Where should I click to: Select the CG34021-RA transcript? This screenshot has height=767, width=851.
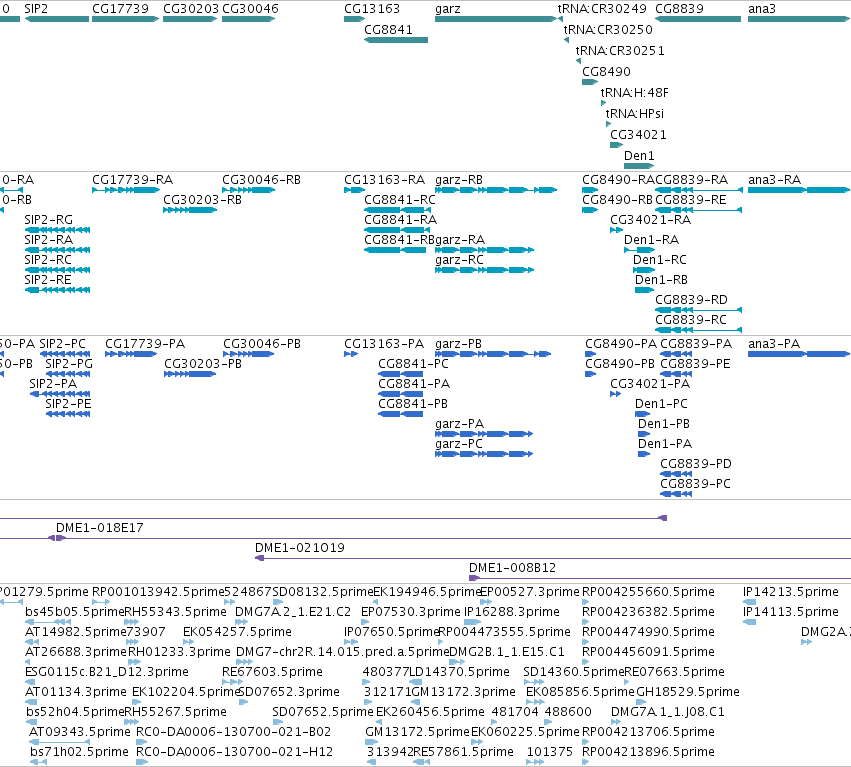[616, 230]
